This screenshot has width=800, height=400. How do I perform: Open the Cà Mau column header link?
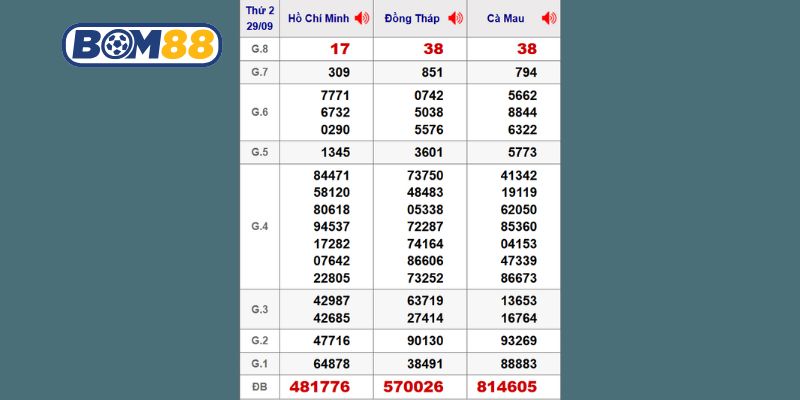click(x=505, y=18)
